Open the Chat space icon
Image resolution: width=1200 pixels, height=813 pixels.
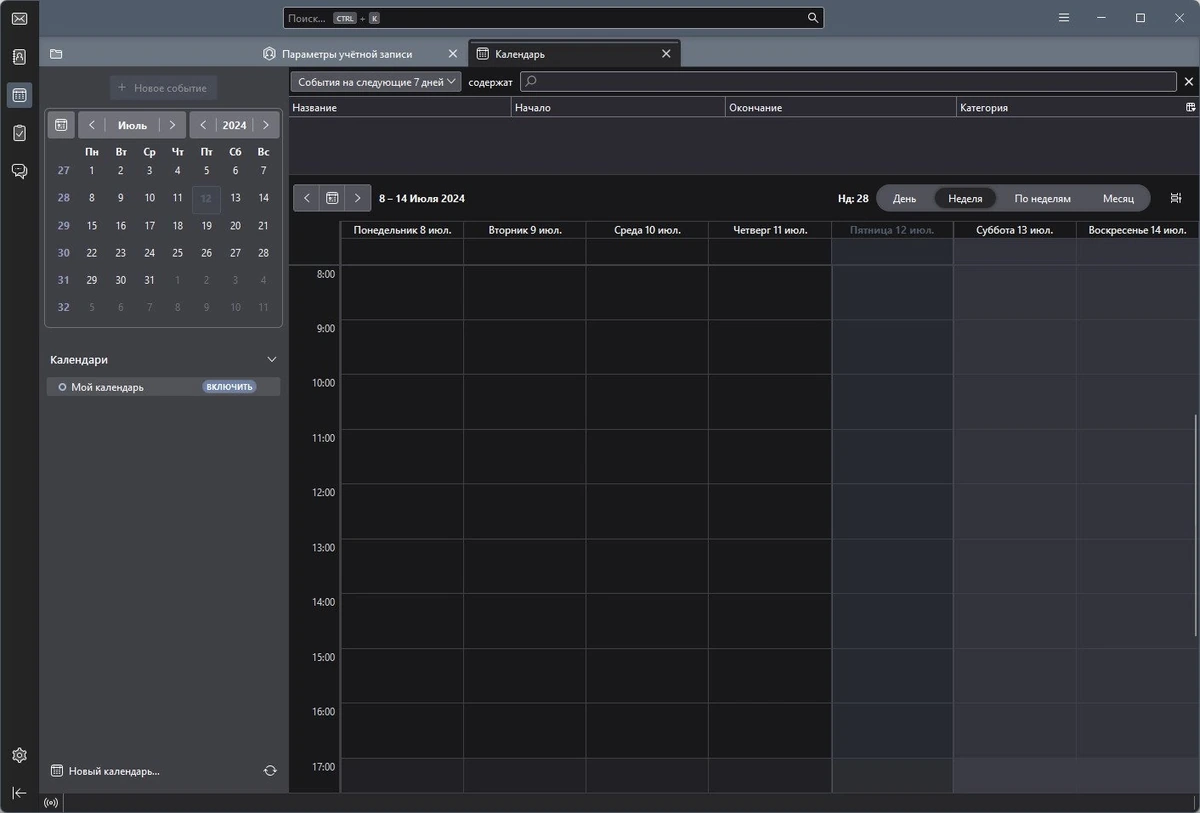tap(19, 171)
